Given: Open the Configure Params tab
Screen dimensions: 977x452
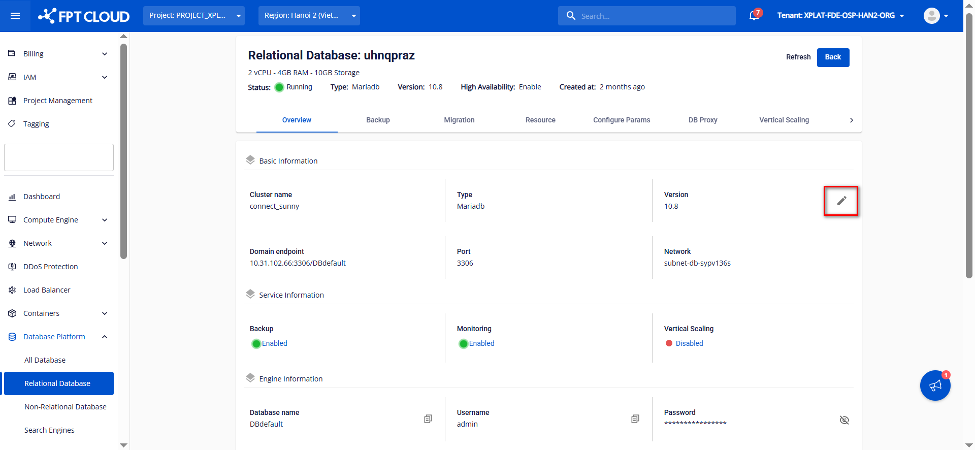Looking at the screenshot, I should pyautogui.click(x=621, y=120).
